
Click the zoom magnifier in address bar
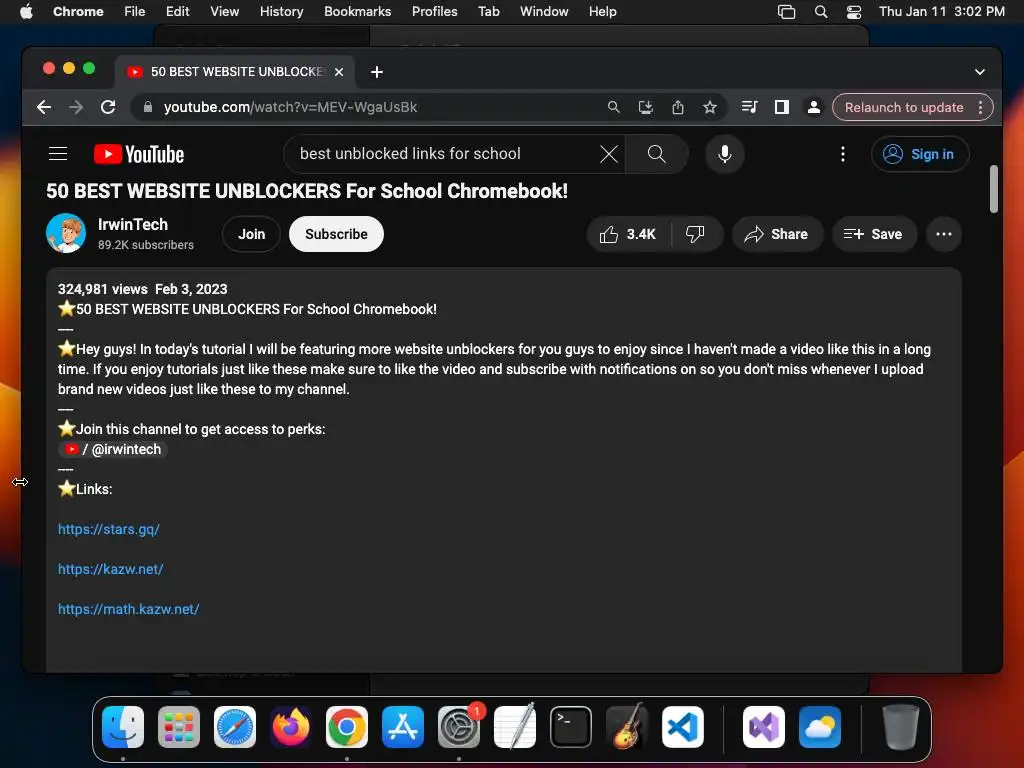pyautogui.click(x=613, y=107)
